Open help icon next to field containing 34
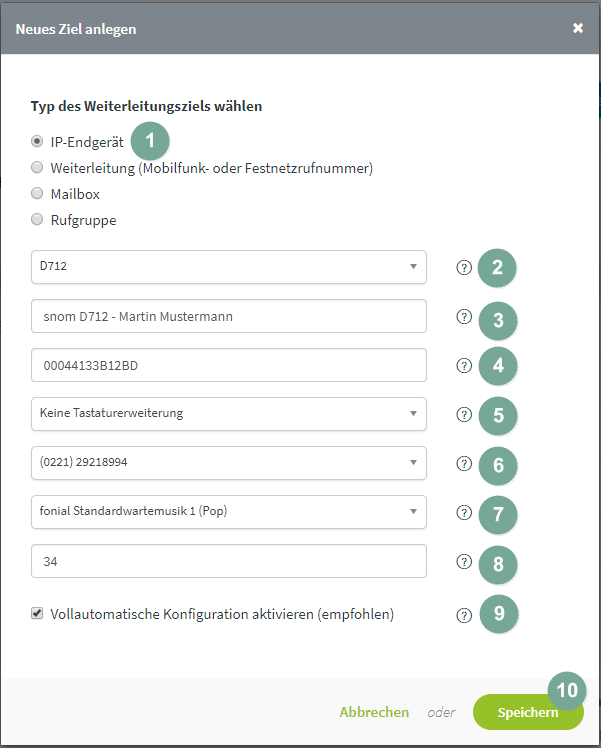Image resolution: width=601 pixels, height=748 pixels. [x=464, y=562]
